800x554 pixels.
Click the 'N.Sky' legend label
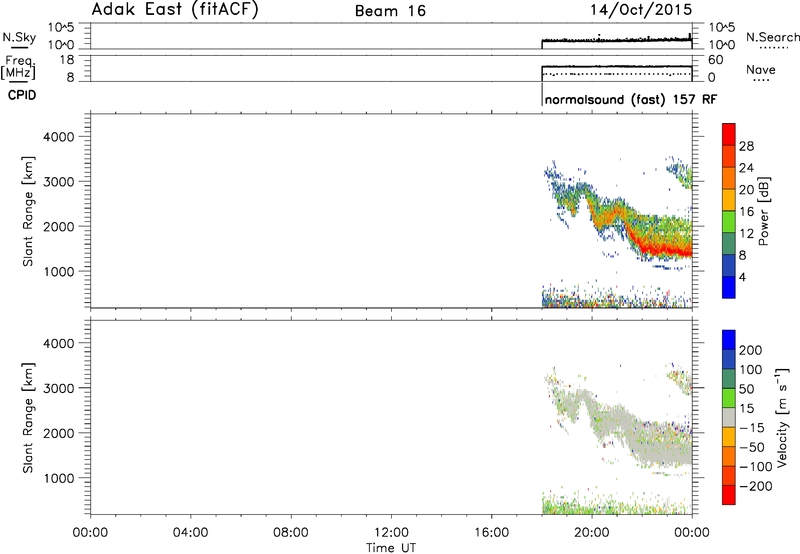pyautogui.click(x=19, y=37)
